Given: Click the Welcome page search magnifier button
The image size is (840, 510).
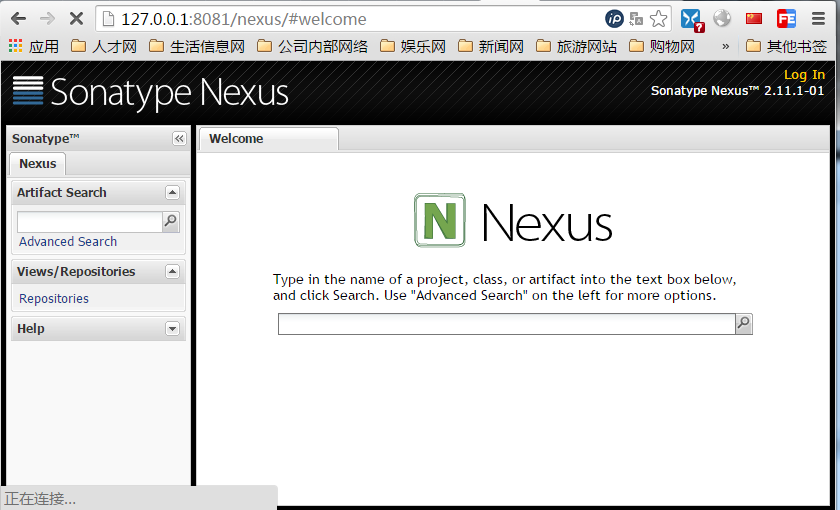Looking at the screenshot, I should click(x=744, y=324).
